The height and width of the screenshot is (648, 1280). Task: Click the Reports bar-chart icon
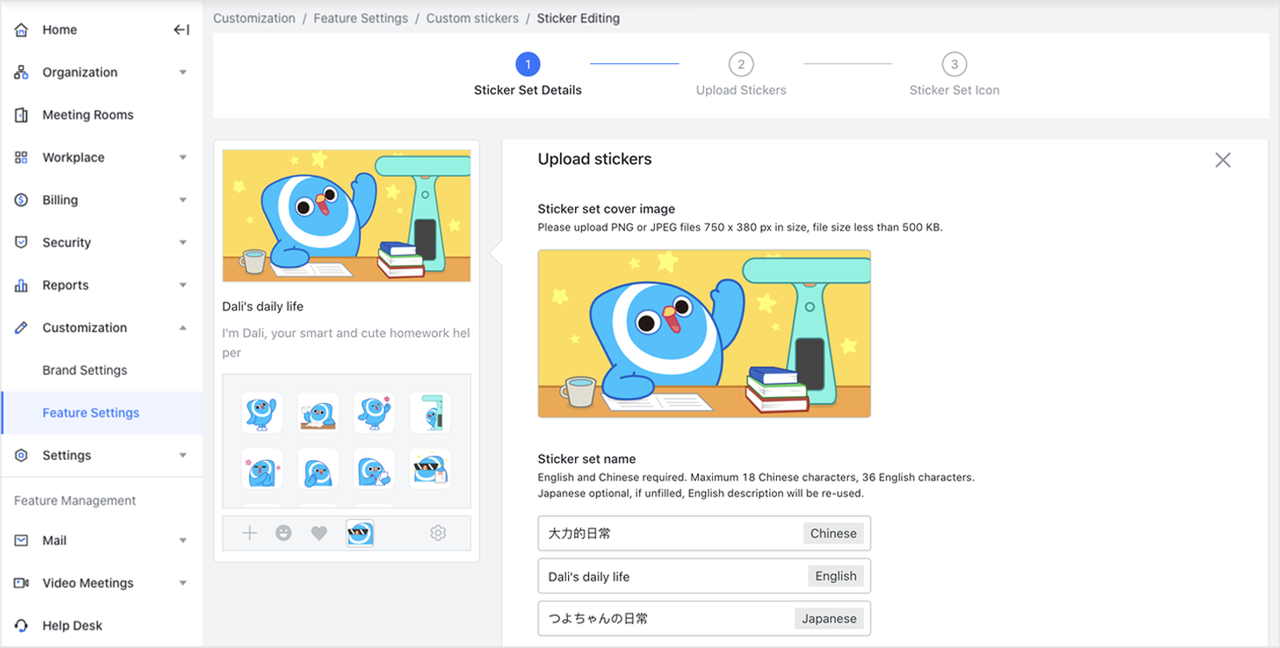tap(21, 284)
